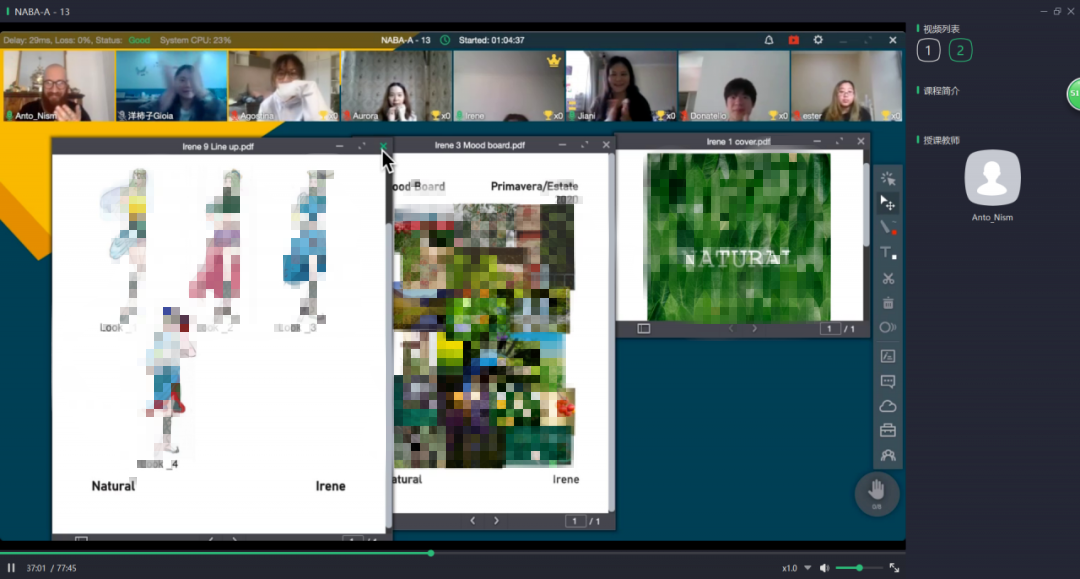Click the Irene 3 Mood board.pdf title
Viewport: 1080px width, 579px height.
(479, 145)
